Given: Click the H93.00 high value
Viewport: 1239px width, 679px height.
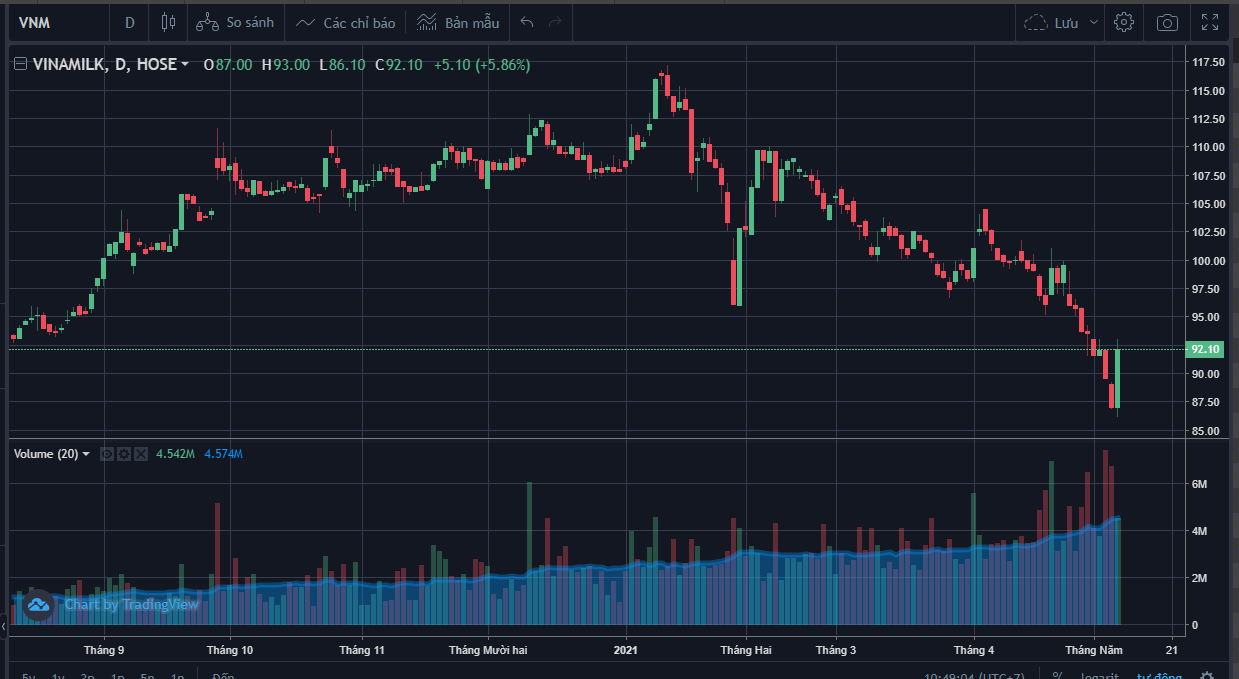Looking at the screenshot, I should [x=286, y=65].
